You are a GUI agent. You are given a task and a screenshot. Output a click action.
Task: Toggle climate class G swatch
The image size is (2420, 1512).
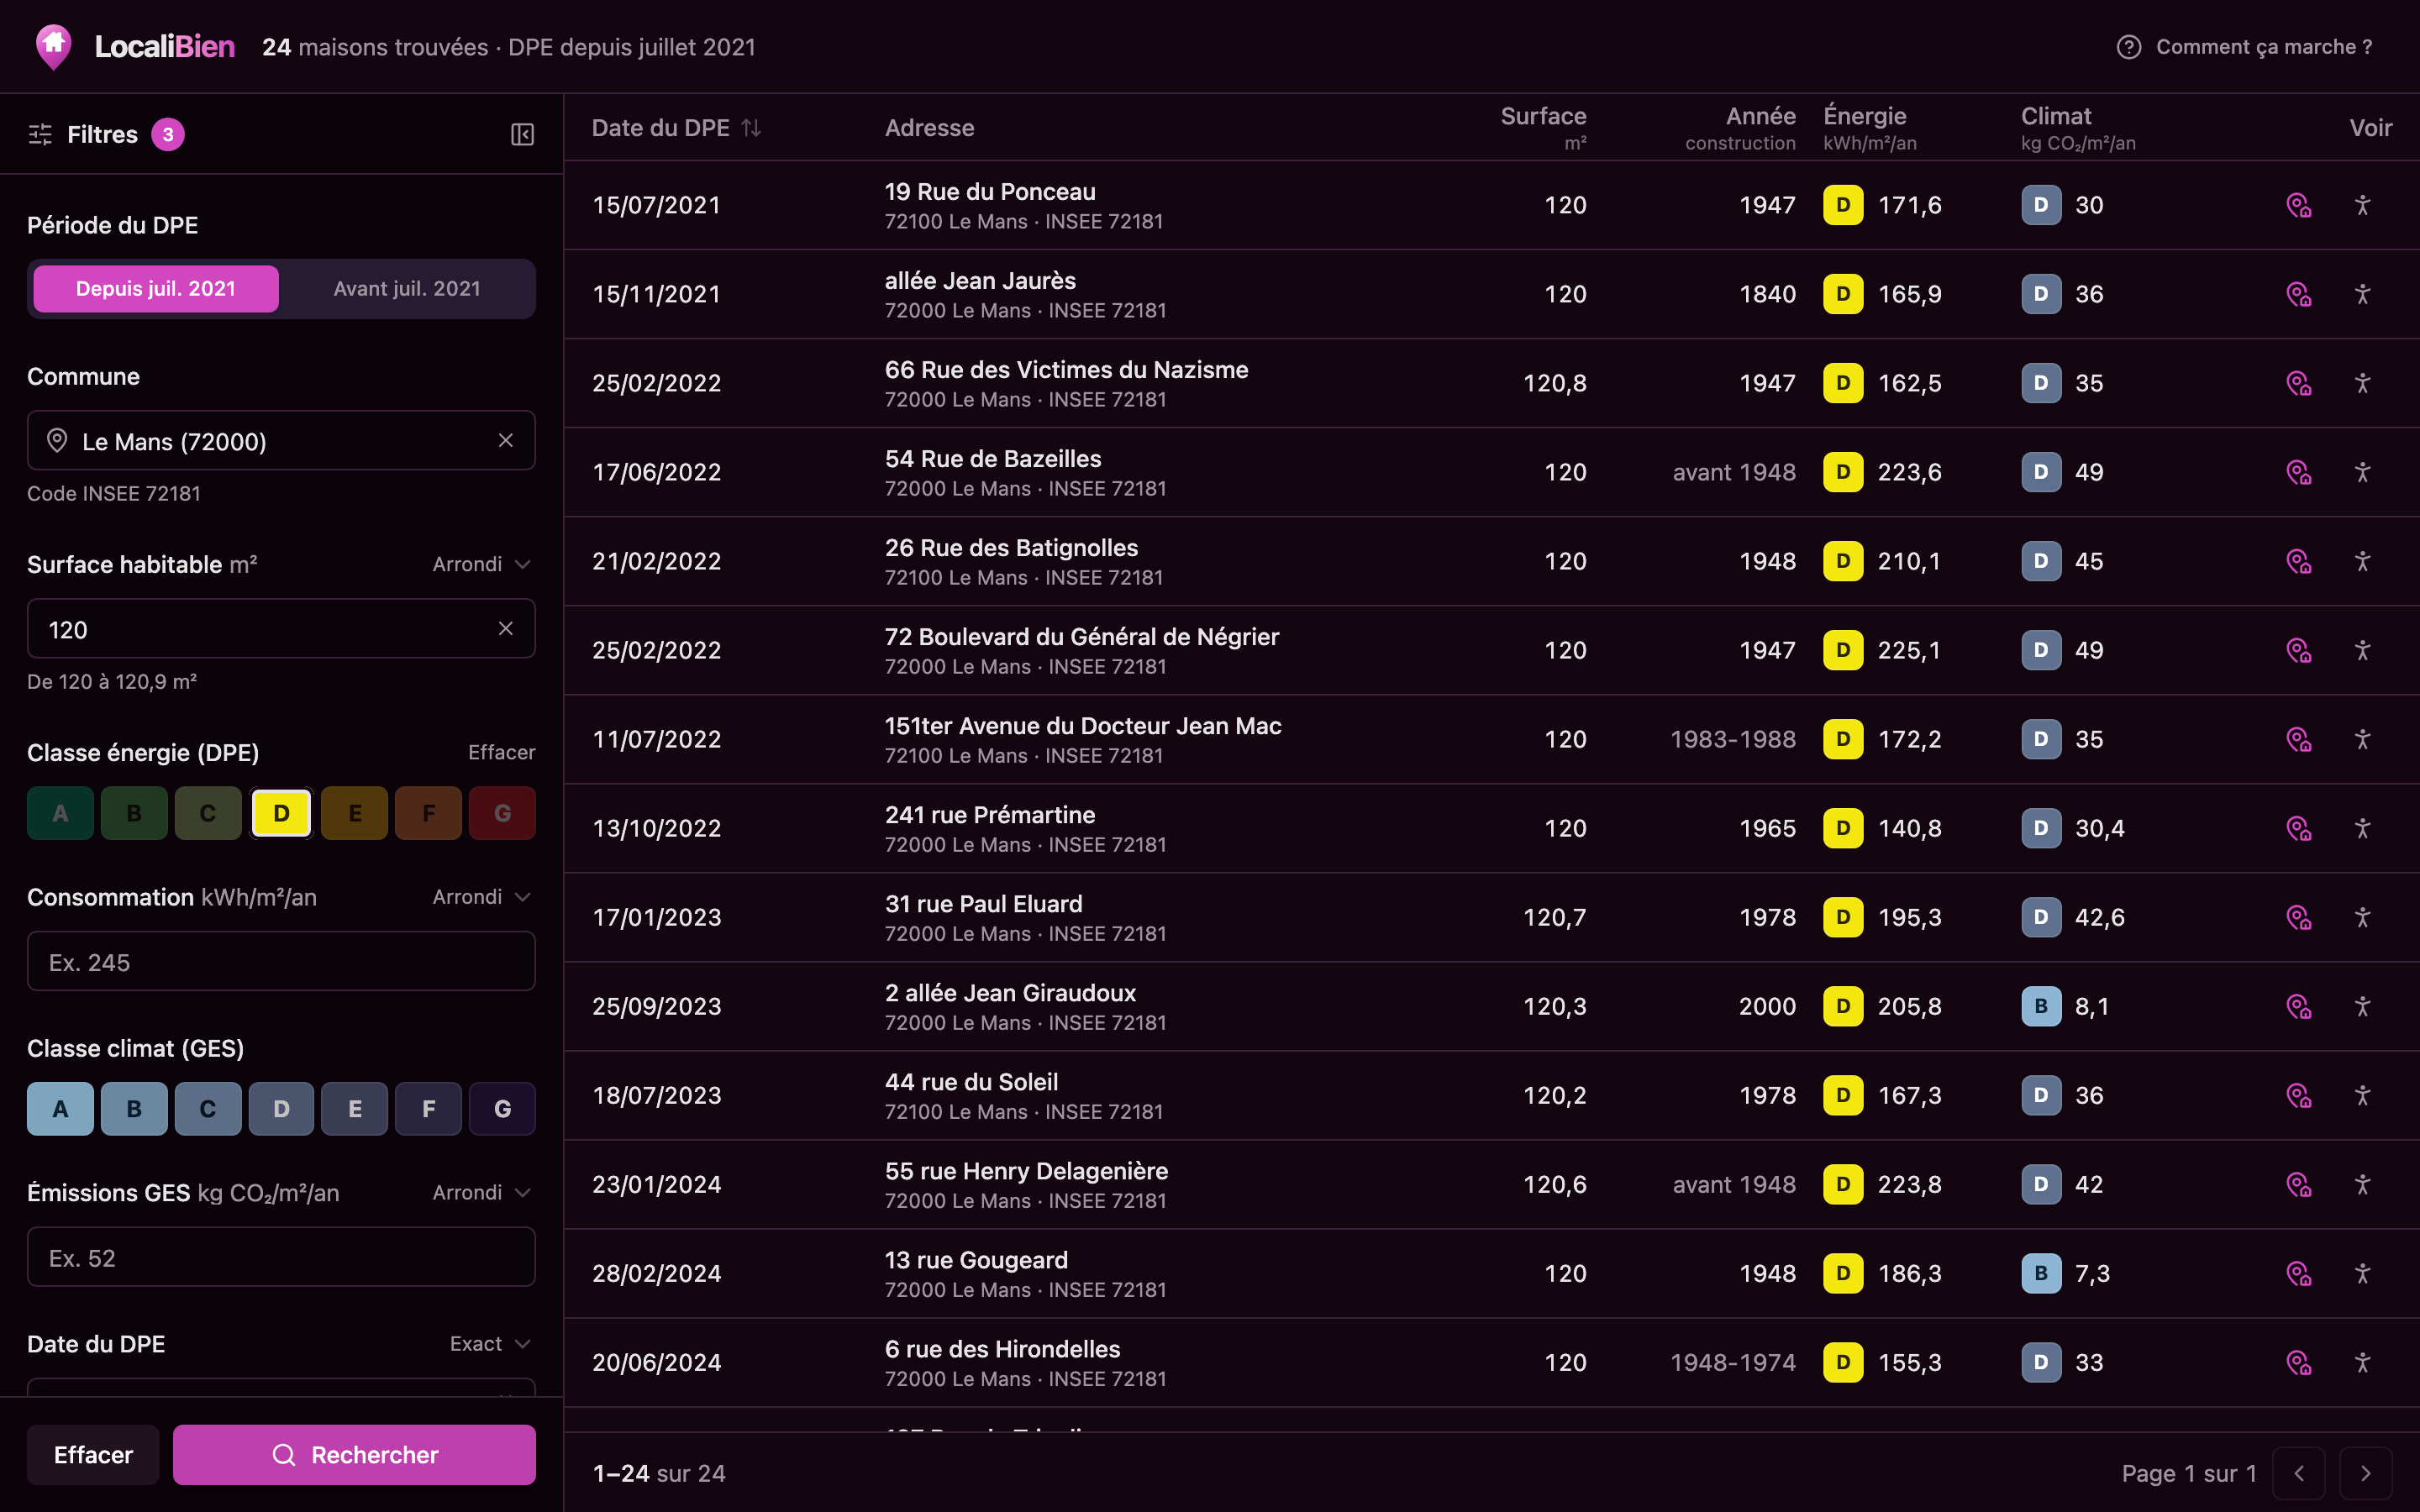pos(502,1108)
